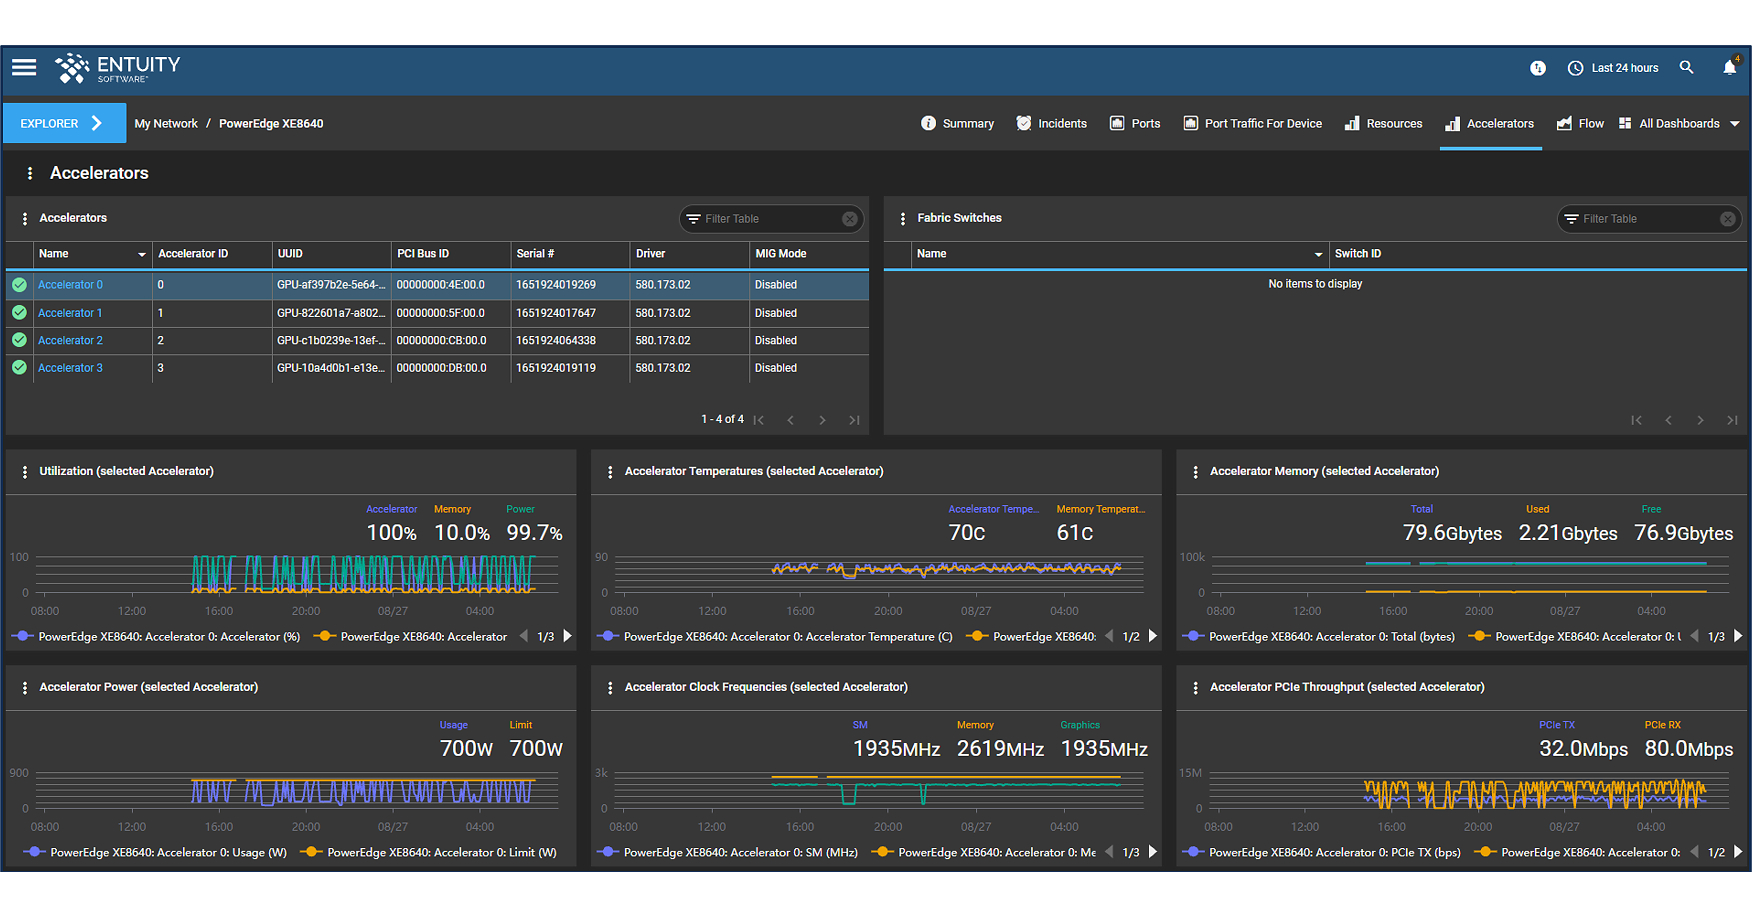The image size is (1752, 917).
Task: Open the Resources dashboard
Action: click(x=1383, y=124)
